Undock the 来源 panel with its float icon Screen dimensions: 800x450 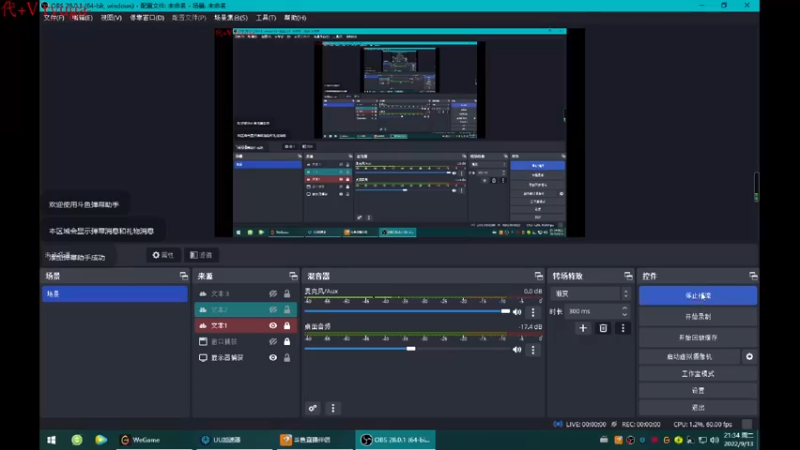pyautogui.click(x=293, y=276)
